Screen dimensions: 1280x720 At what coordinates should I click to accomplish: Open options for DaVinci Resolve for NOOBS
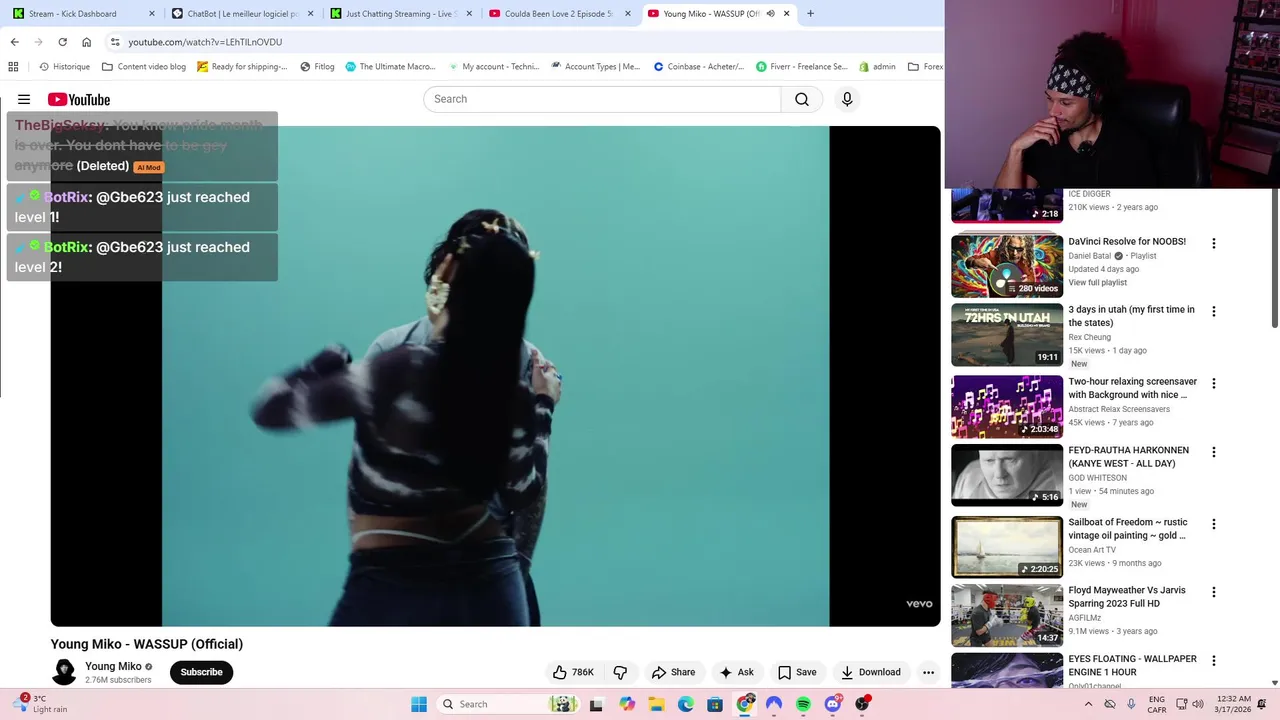pos(1214,243)
